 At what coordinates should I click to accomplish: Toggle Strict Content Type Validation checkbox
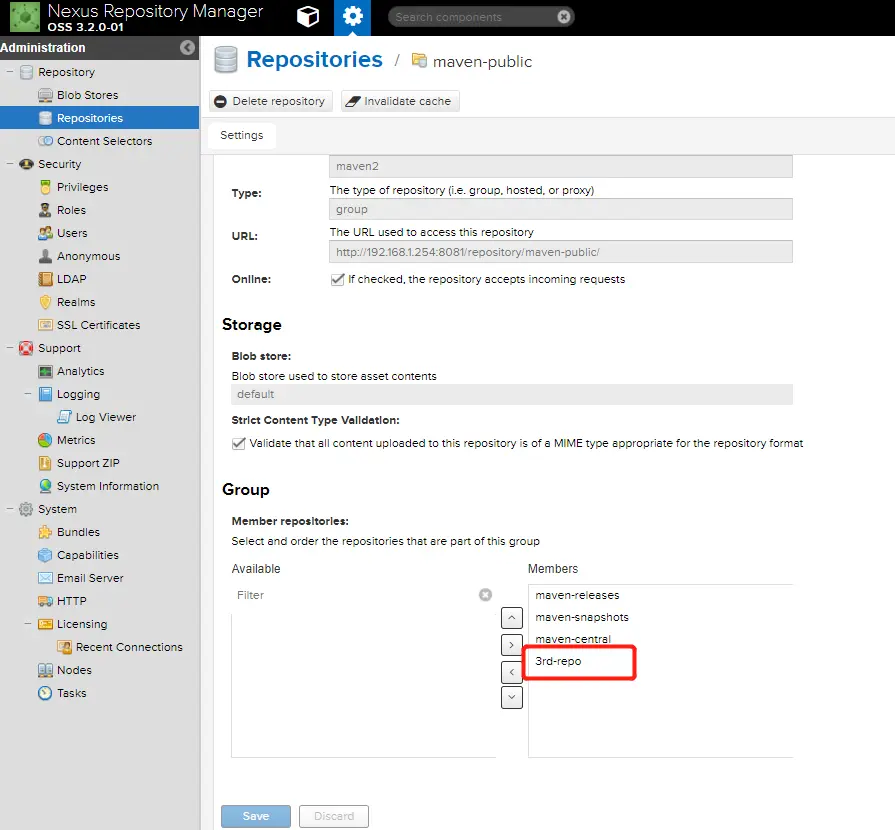pyautogui.click(x=239, y=444)
